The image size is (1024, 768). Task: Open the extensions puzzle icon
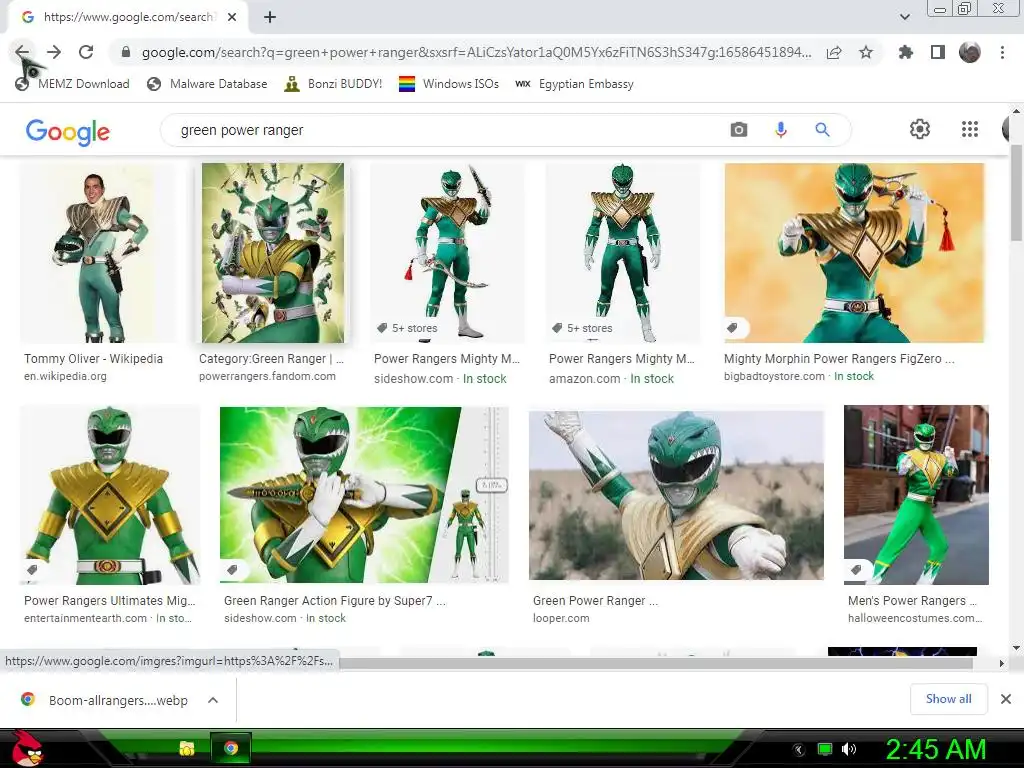[x=905, y=52]
